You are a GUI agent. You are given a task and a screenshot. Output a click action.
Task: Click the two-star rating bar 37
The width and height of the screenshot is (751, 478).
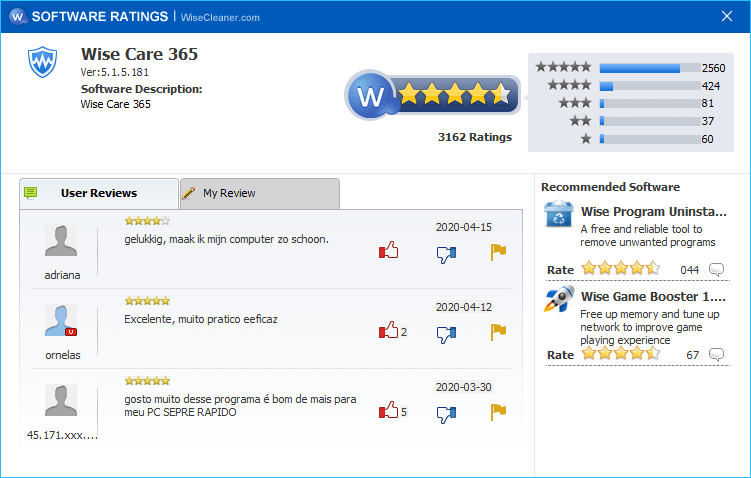point(650,121)
